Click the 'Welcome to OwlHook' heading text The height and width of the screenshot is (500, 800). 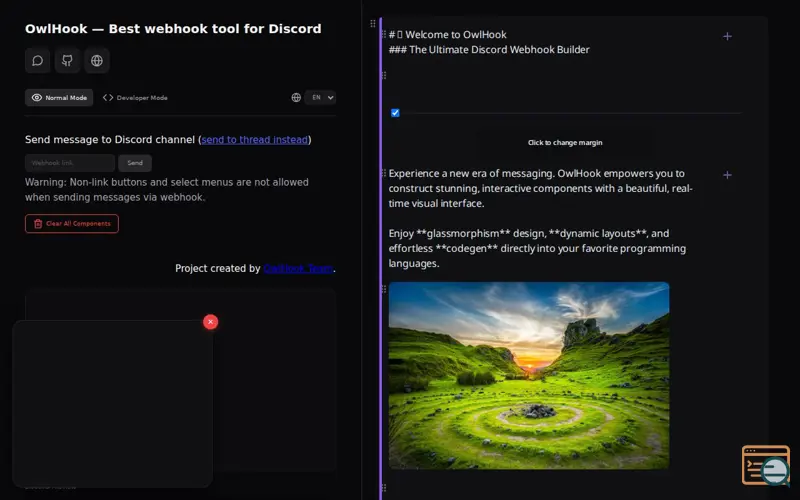456,35
